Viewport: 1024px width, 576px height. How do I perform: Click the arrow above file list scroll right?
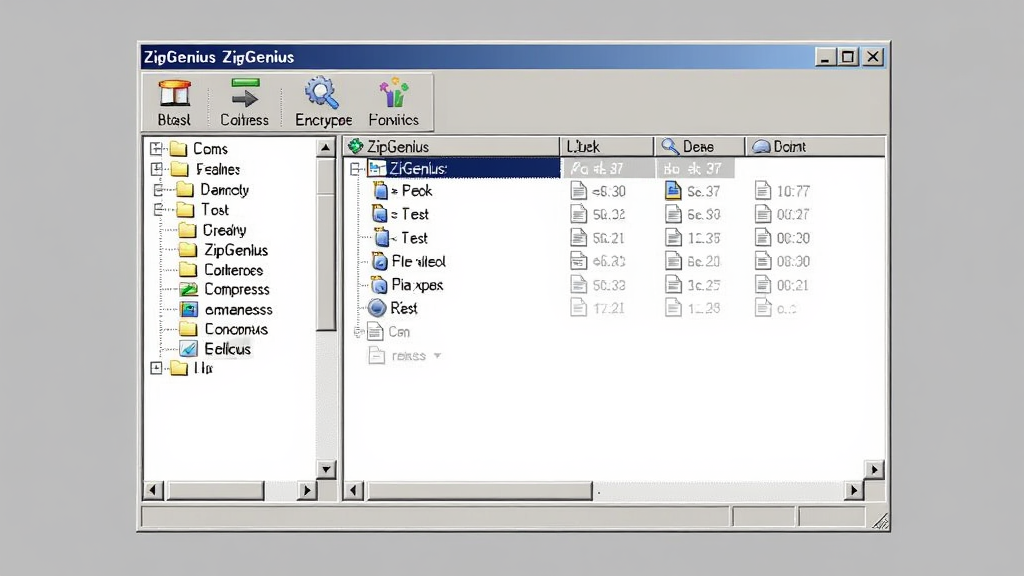pos(874,469)
